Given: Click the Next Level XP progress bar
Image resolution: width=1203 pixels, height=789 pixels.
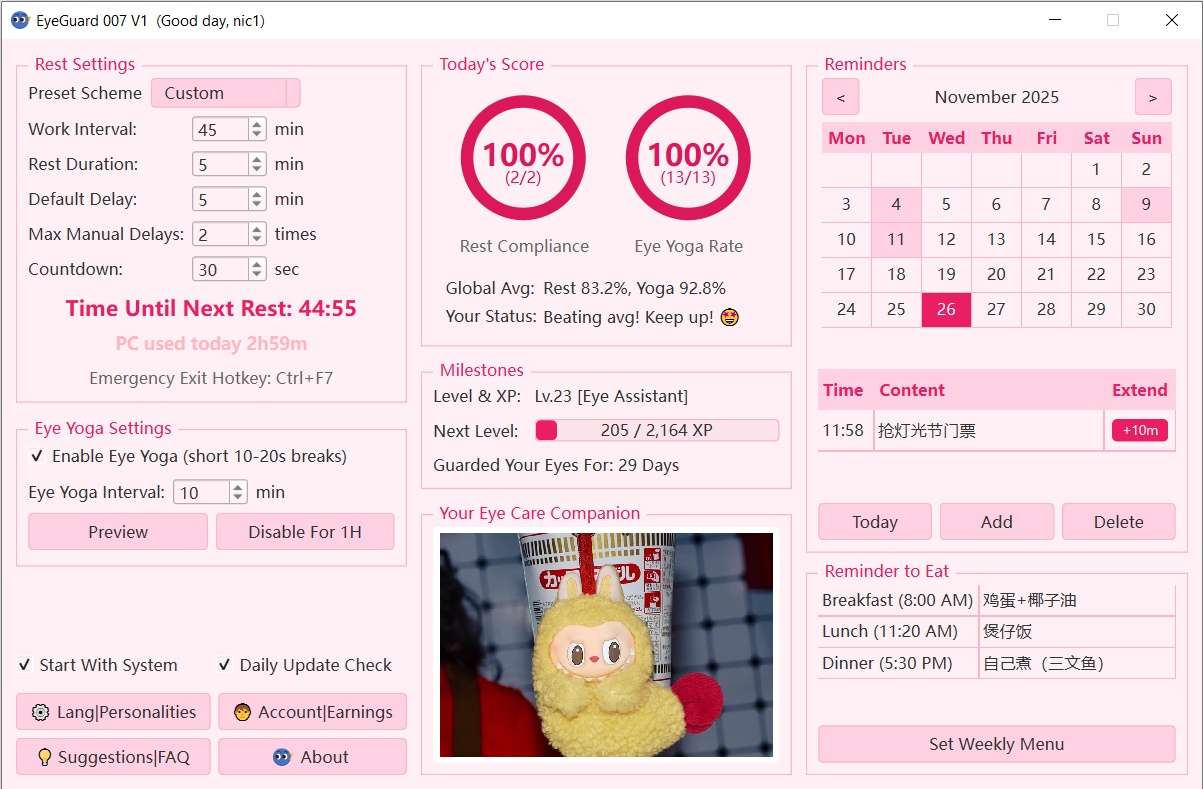Looking at the screenshot, I should click(x=656, y=430).
